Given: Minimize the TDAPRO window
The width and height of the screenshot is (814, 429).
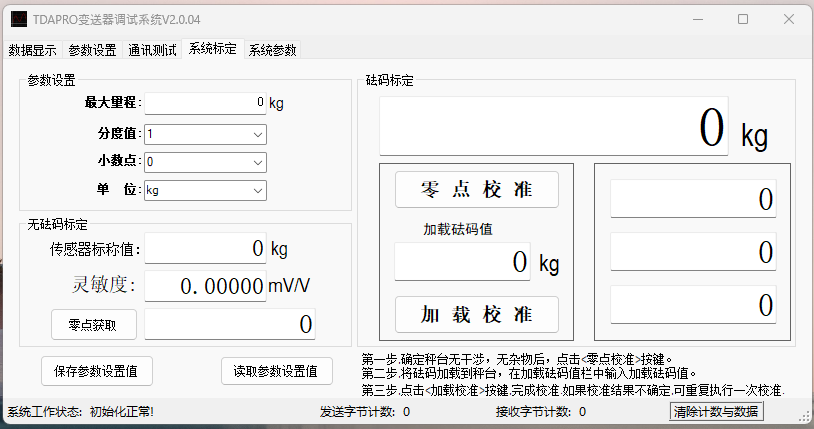Looking at the screenshot, I should tap(698, 20).
